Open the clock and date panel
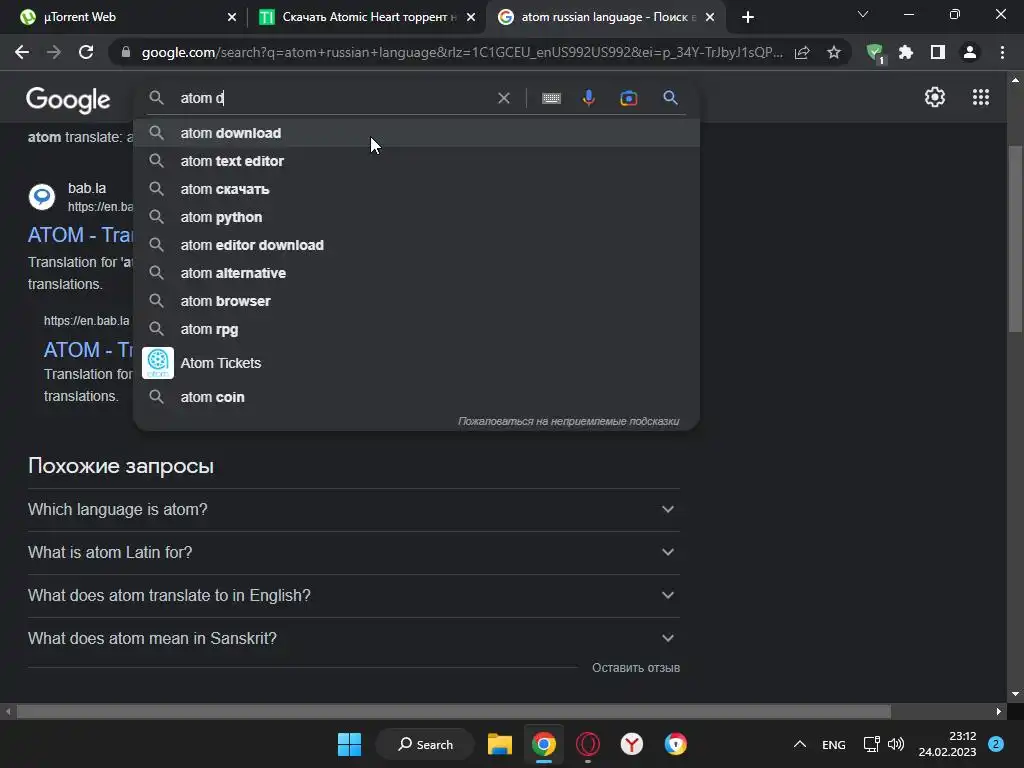The width and height of the screenshot is (1024, 768). (947, 744)
